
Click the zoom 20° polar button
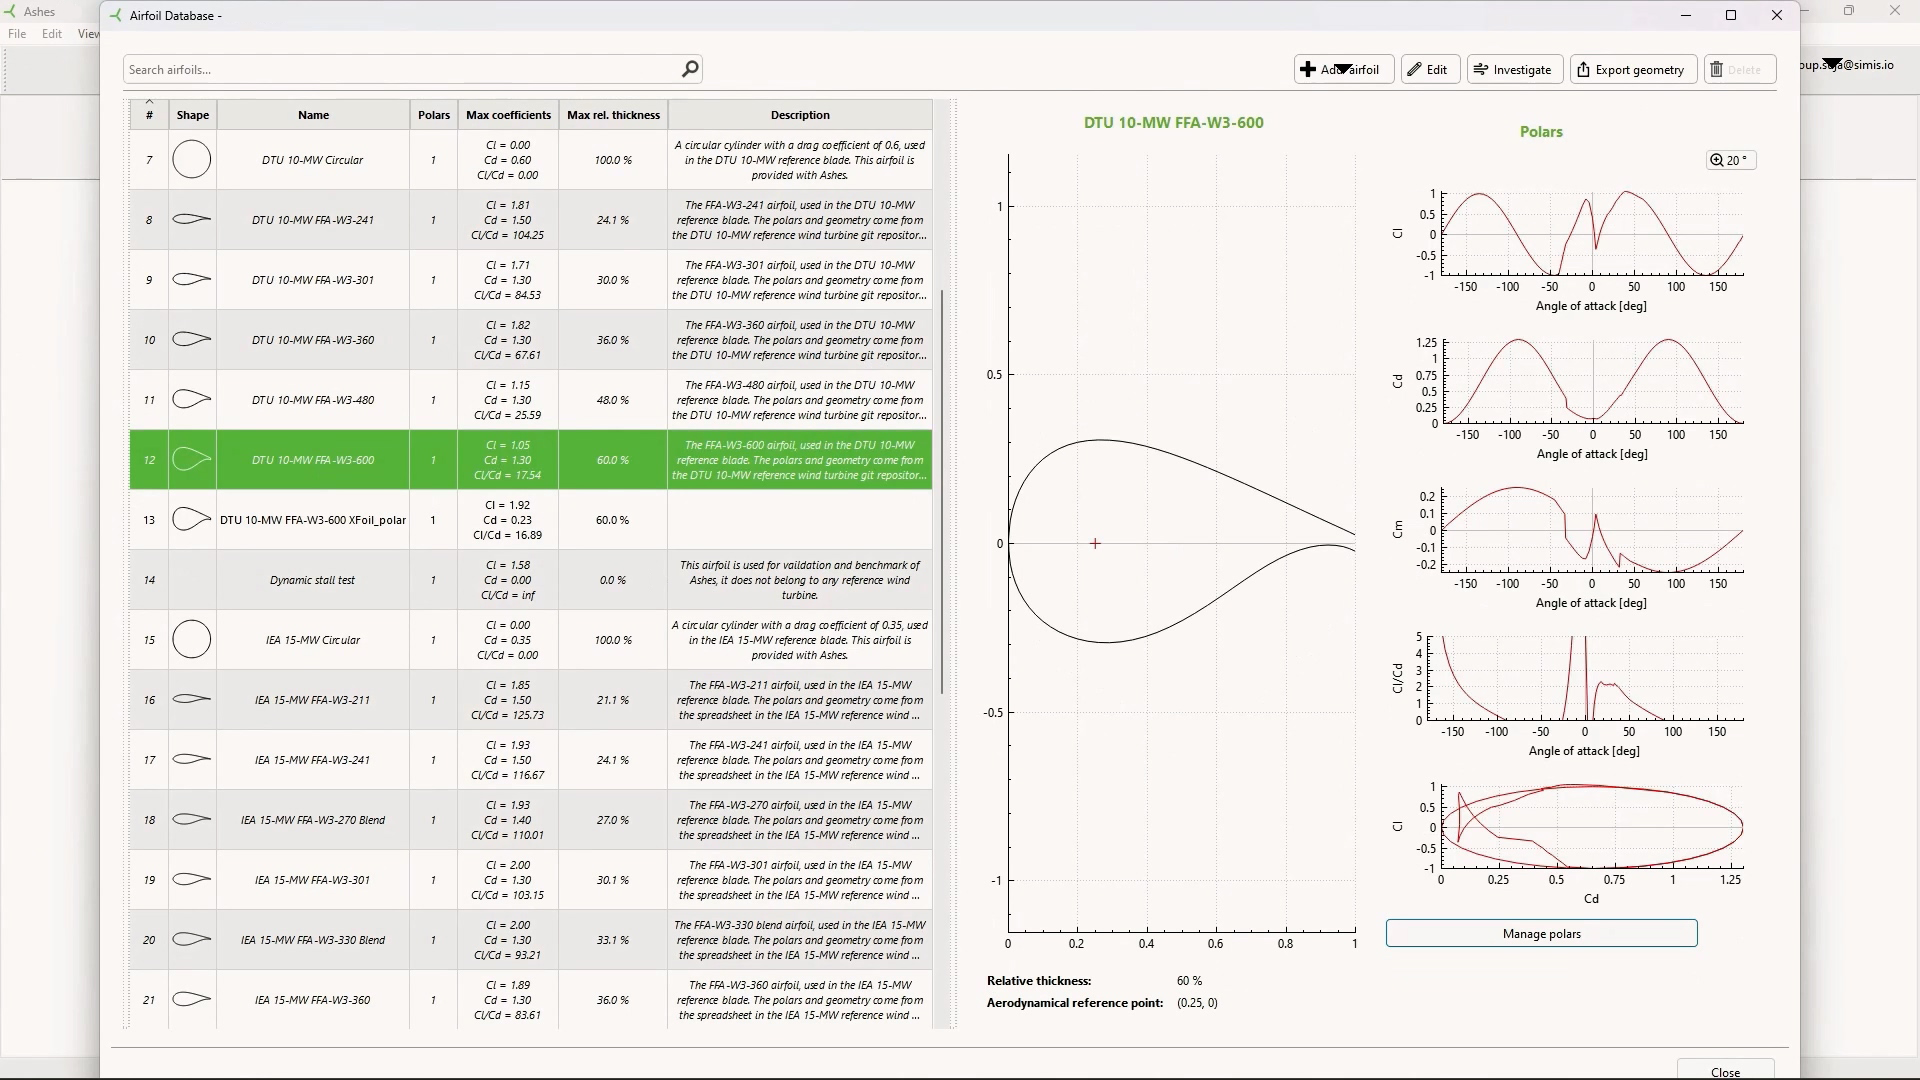point(1731,160)
